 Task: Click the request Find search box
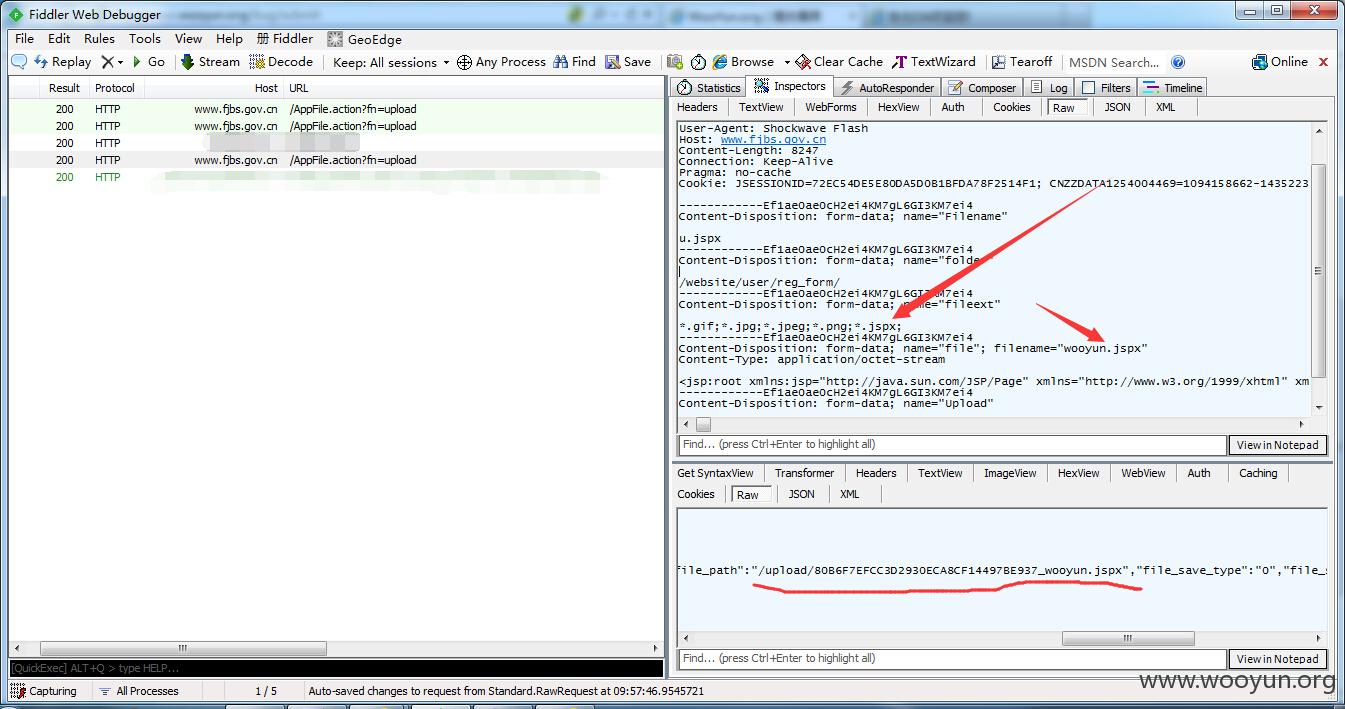[x=951, y=445]
